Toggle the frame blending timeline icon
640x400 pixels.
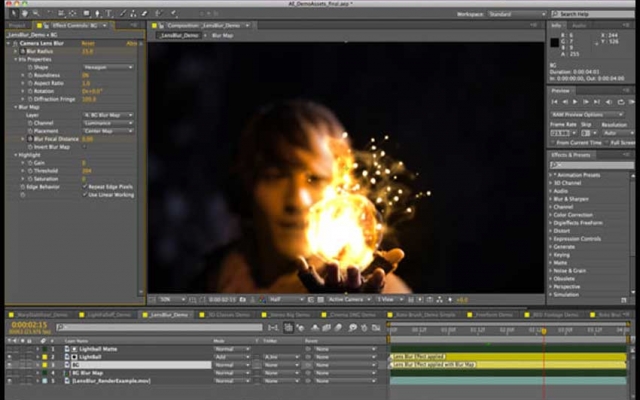click(327, 327)
